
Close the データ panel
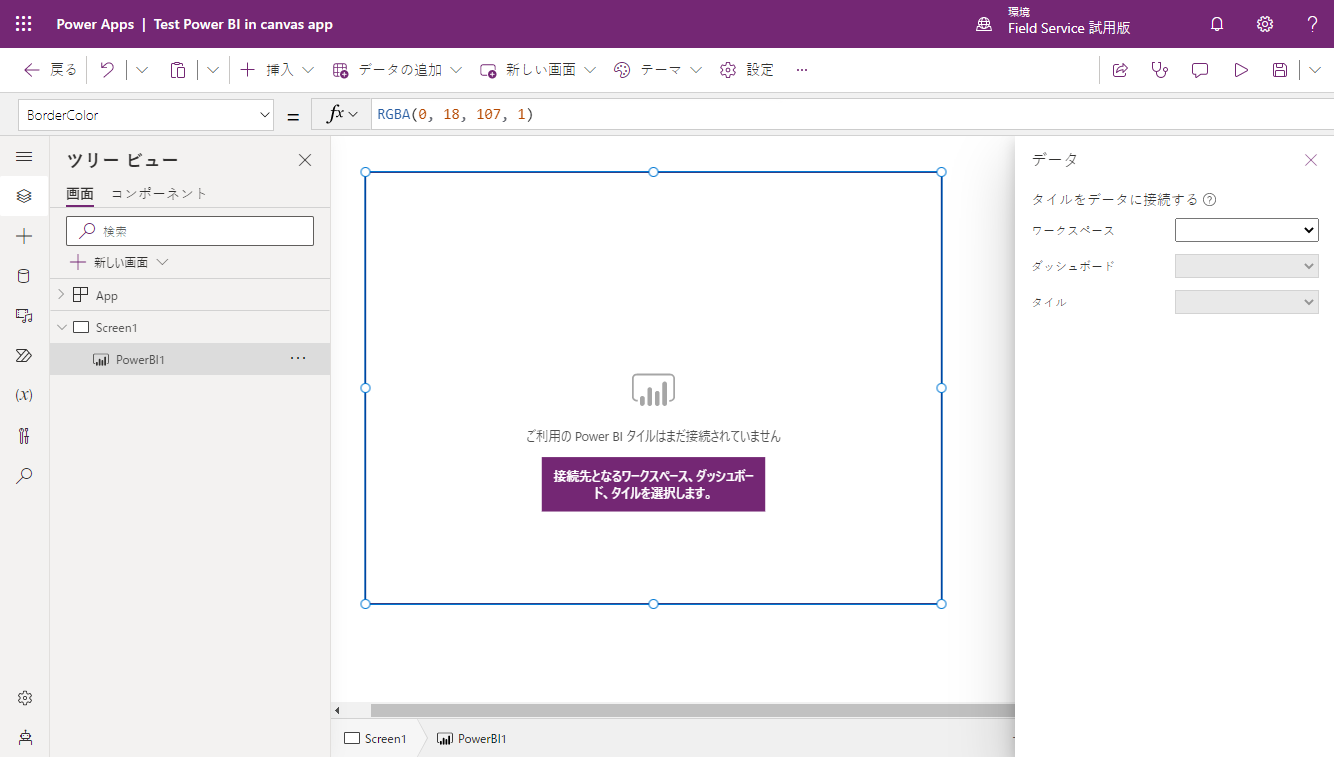point(1311,160)
